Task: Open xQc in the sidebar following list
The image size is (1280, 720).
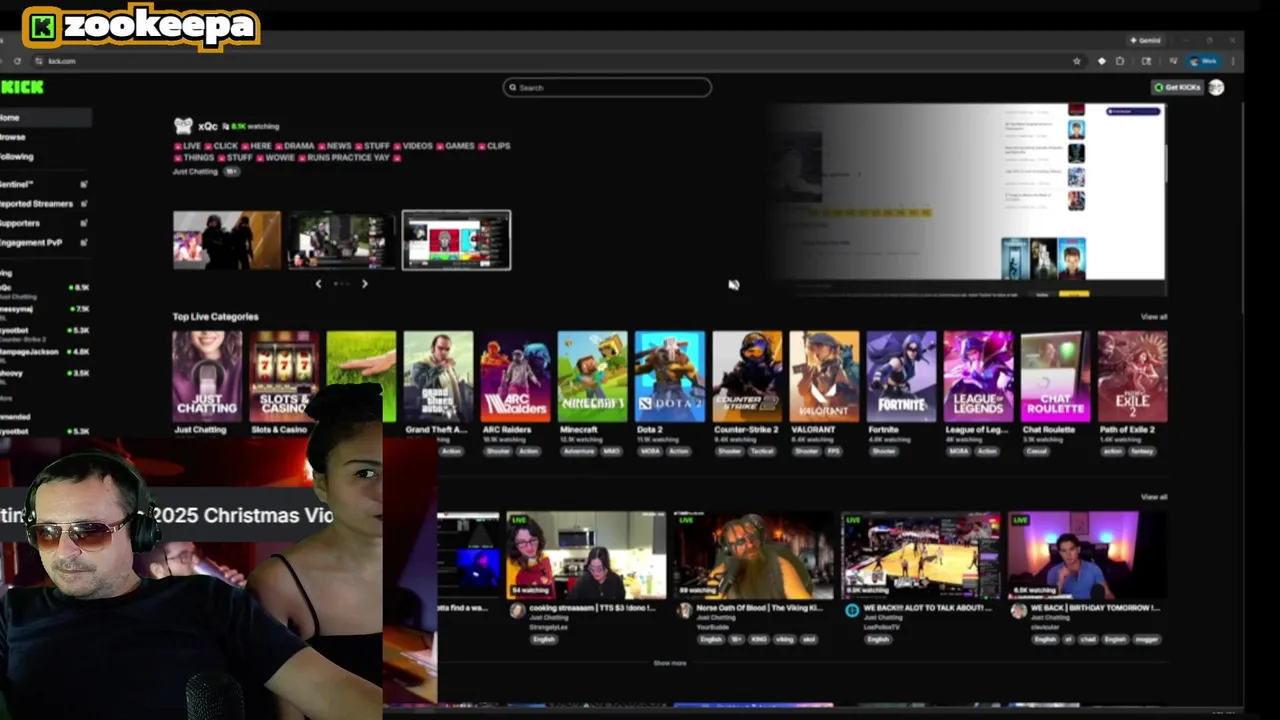Action: pos(45,290)
